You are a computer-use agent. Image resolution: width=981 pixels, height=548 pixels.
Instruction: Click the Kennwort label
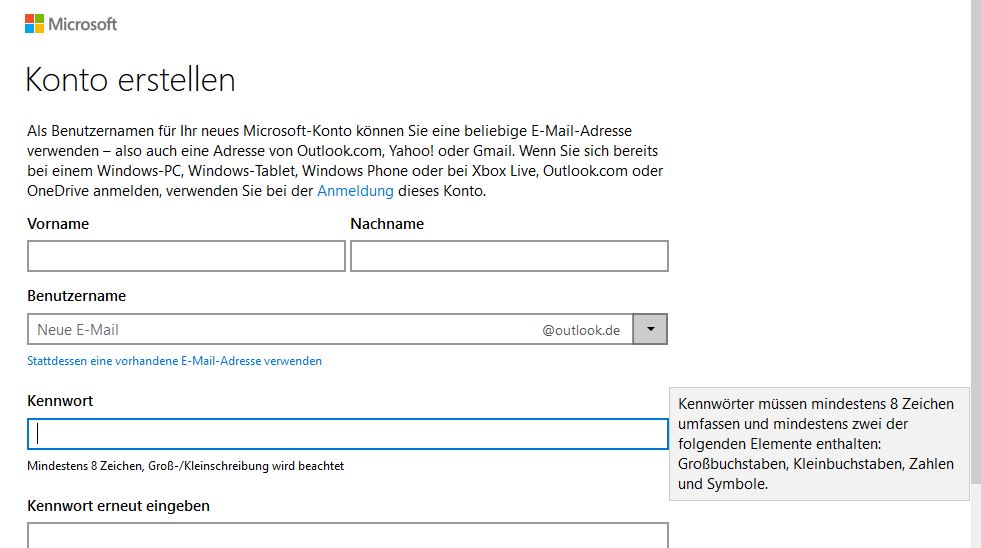[x=60, y=401]
